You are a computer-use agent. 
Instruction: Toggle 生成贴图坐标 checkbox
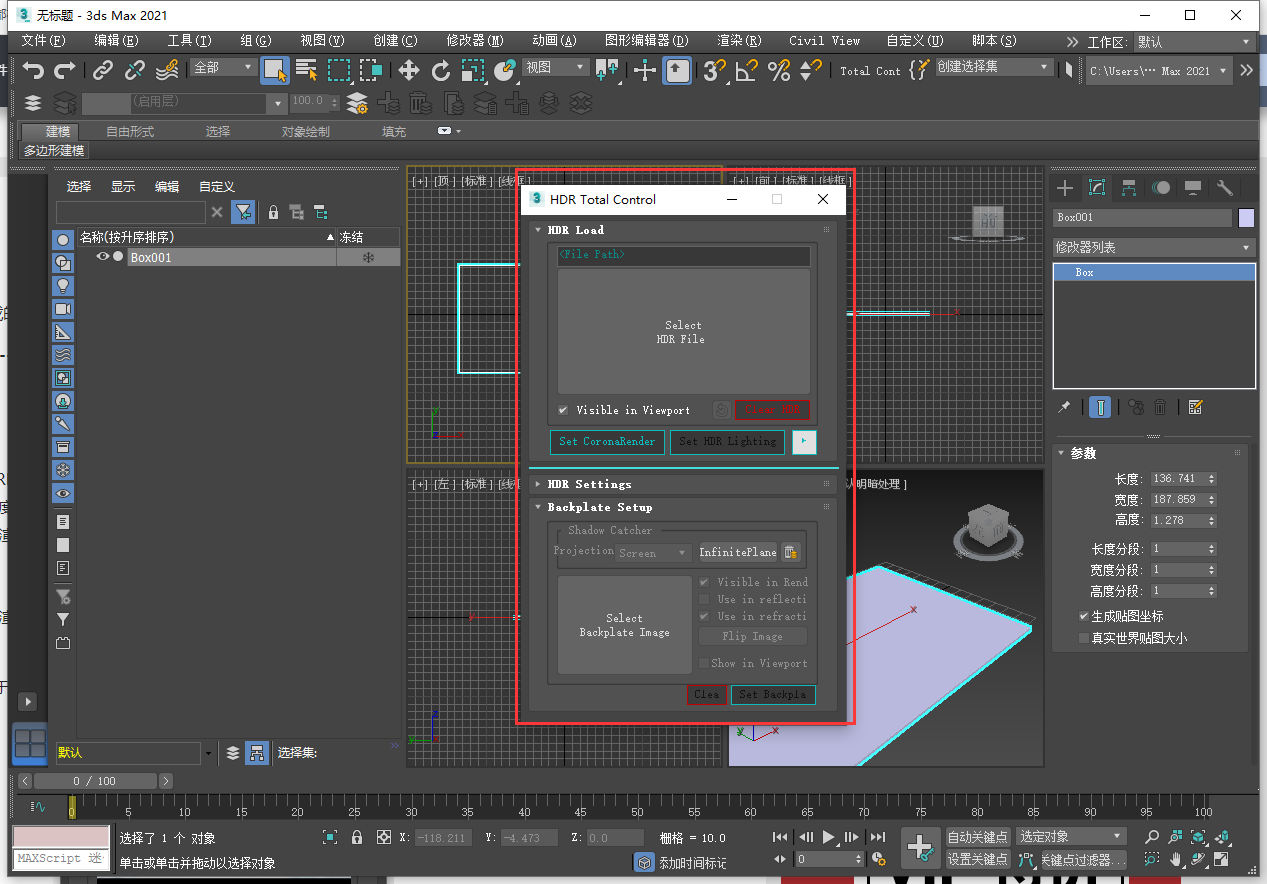click(x=1084, y=616)
